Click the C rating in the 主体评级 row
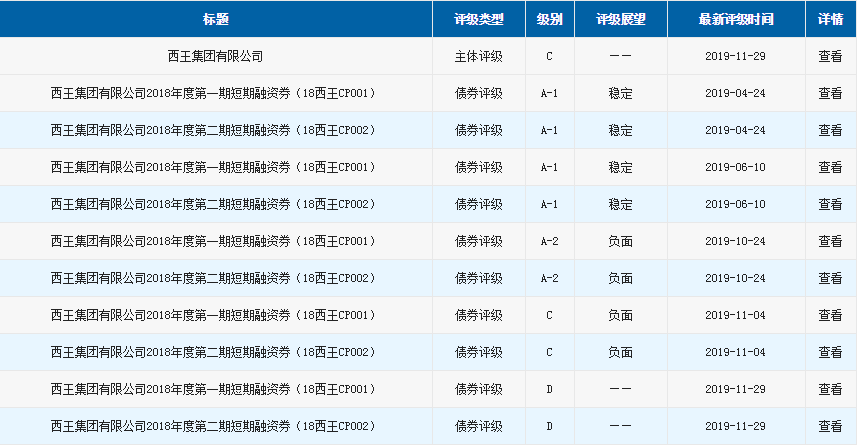Viewport: 857px width, 446px height. [x=549, y=56]
